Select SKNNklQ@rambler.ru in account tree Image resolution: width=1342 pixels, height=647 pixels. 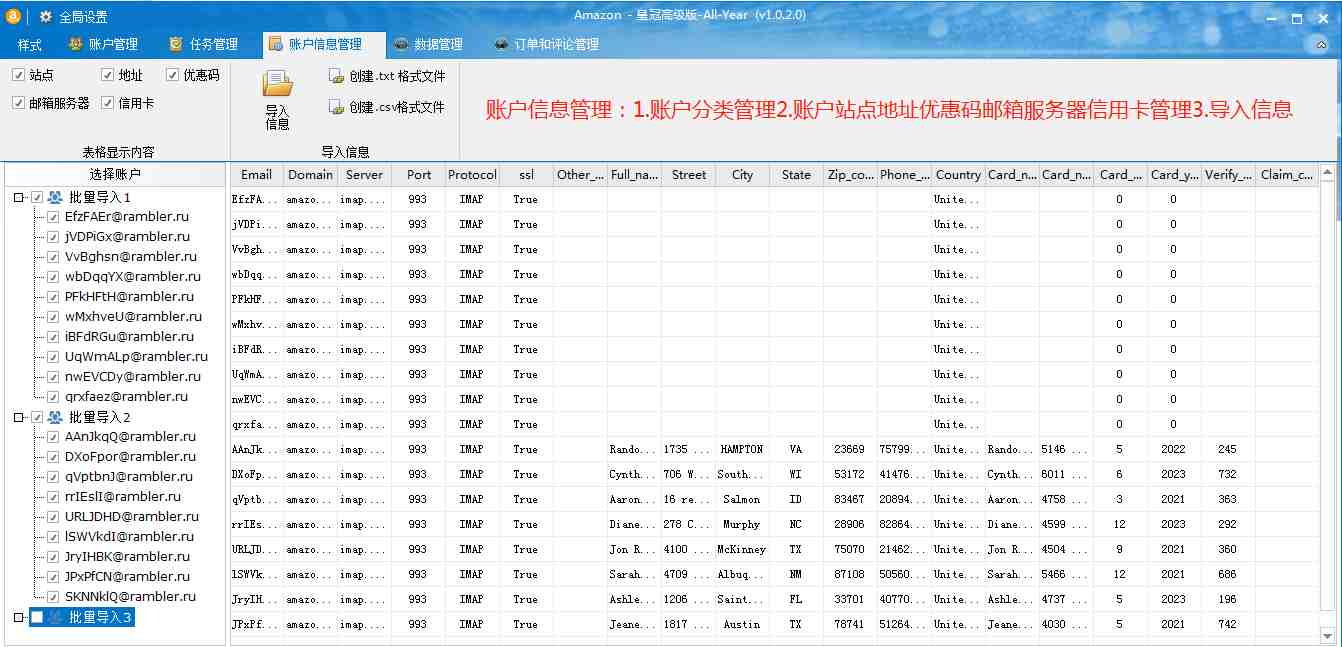[130, 597]
